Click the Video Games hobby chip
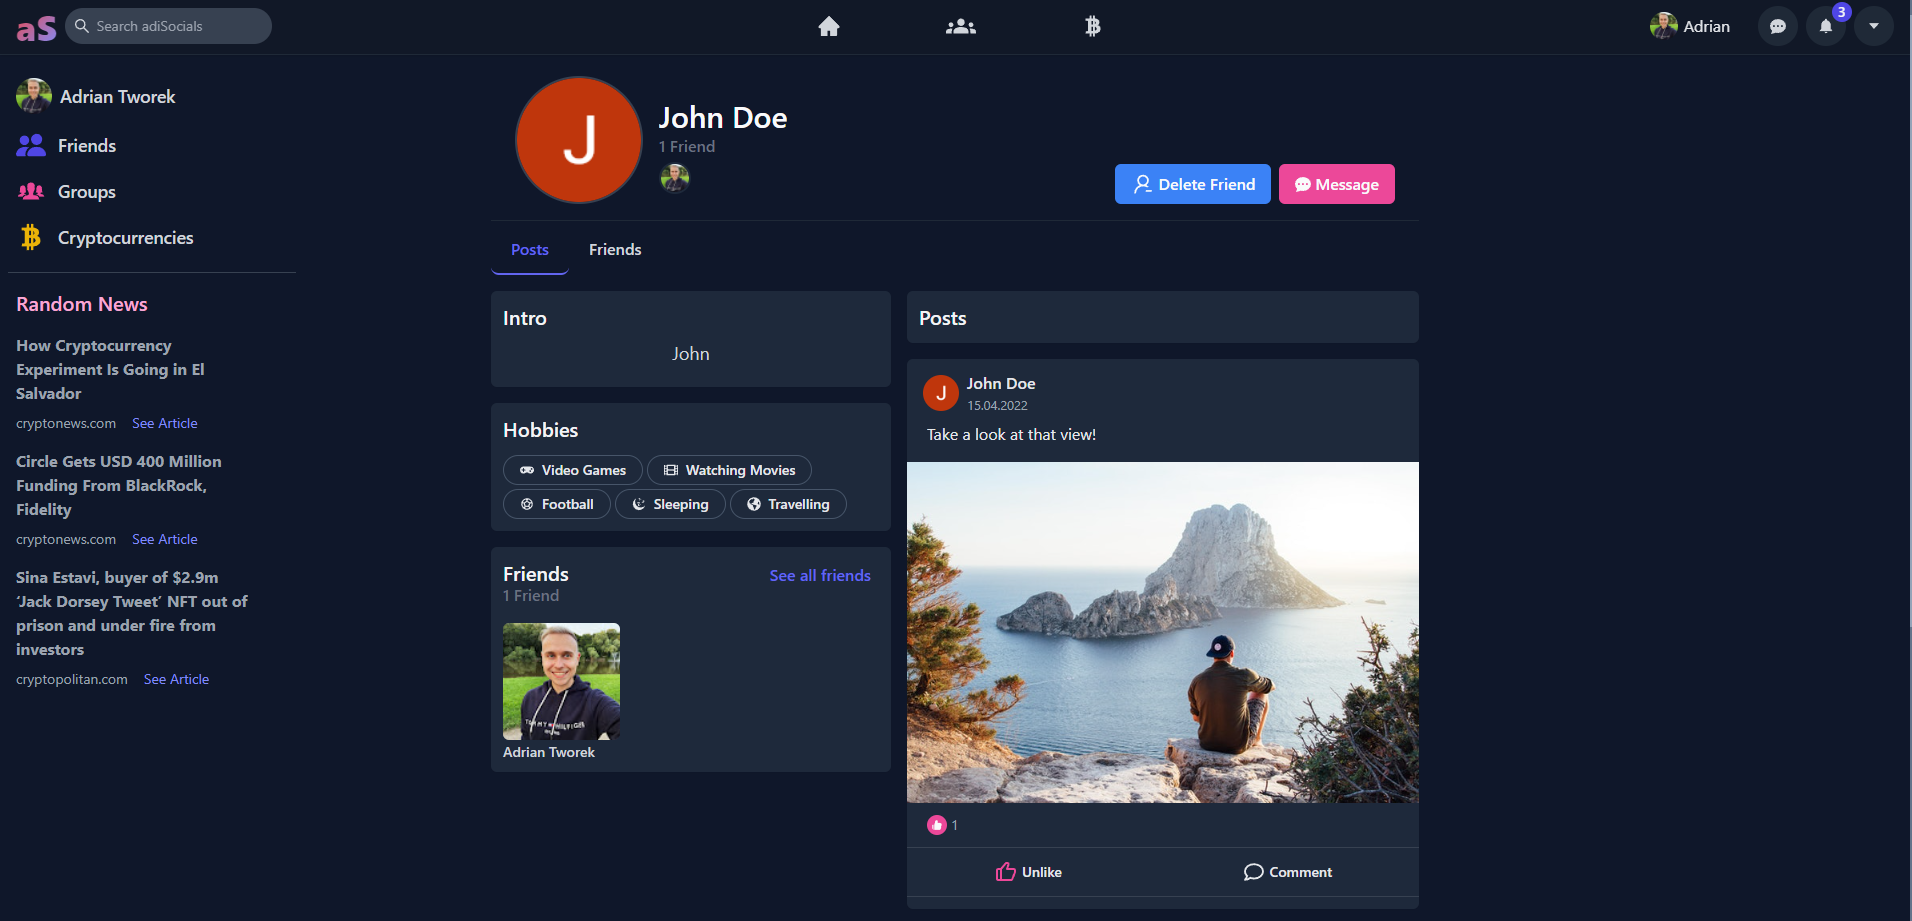Screen dimensions: 1912x921 [x=573, y=470]
